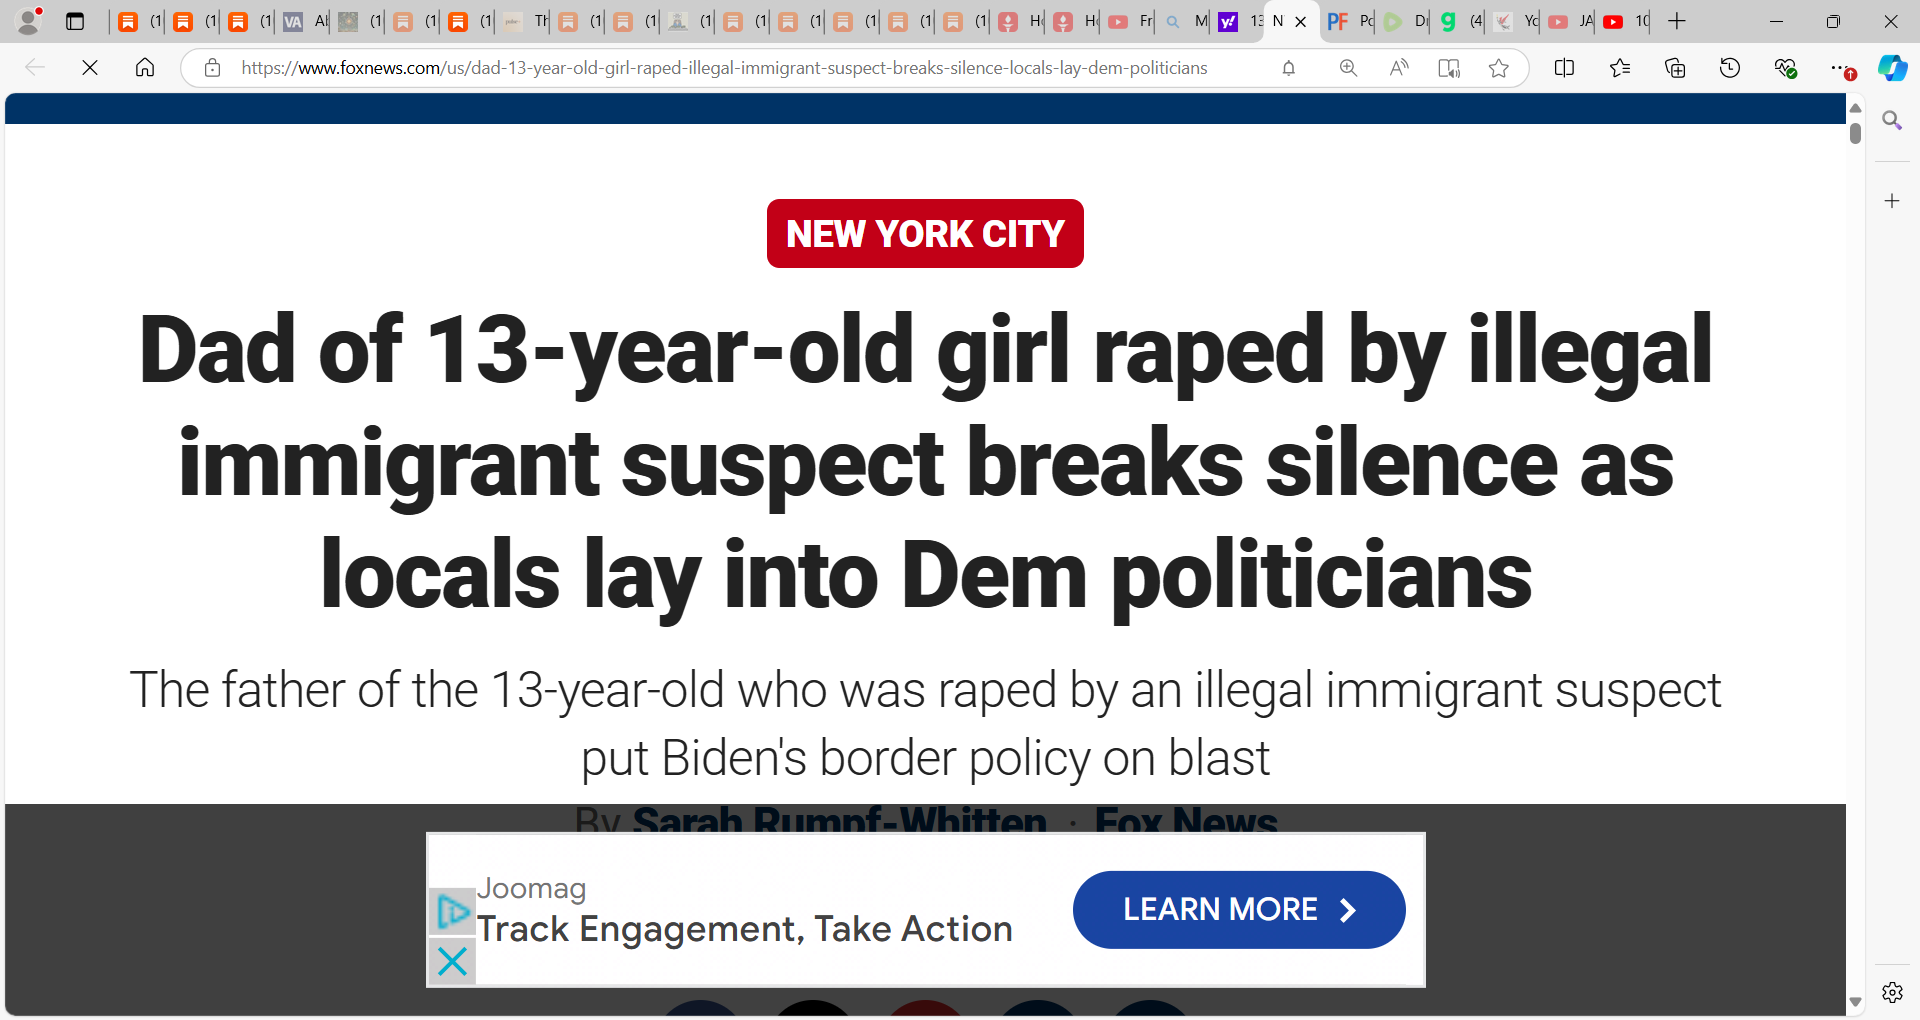The height and width of the screenshot is (1020, 1920).
Task: Click the scrollbar down arrow
Action: tap(1855, 1001)
